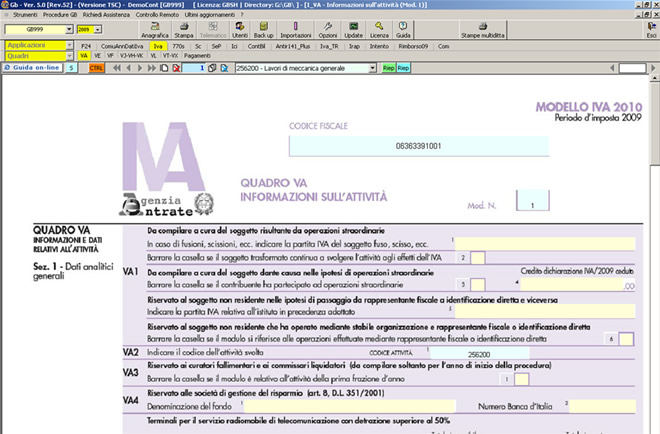Click Credito dichiarazione IVA/2009 ceduto field
Screen dimensions: 660x434
(572, 285)
